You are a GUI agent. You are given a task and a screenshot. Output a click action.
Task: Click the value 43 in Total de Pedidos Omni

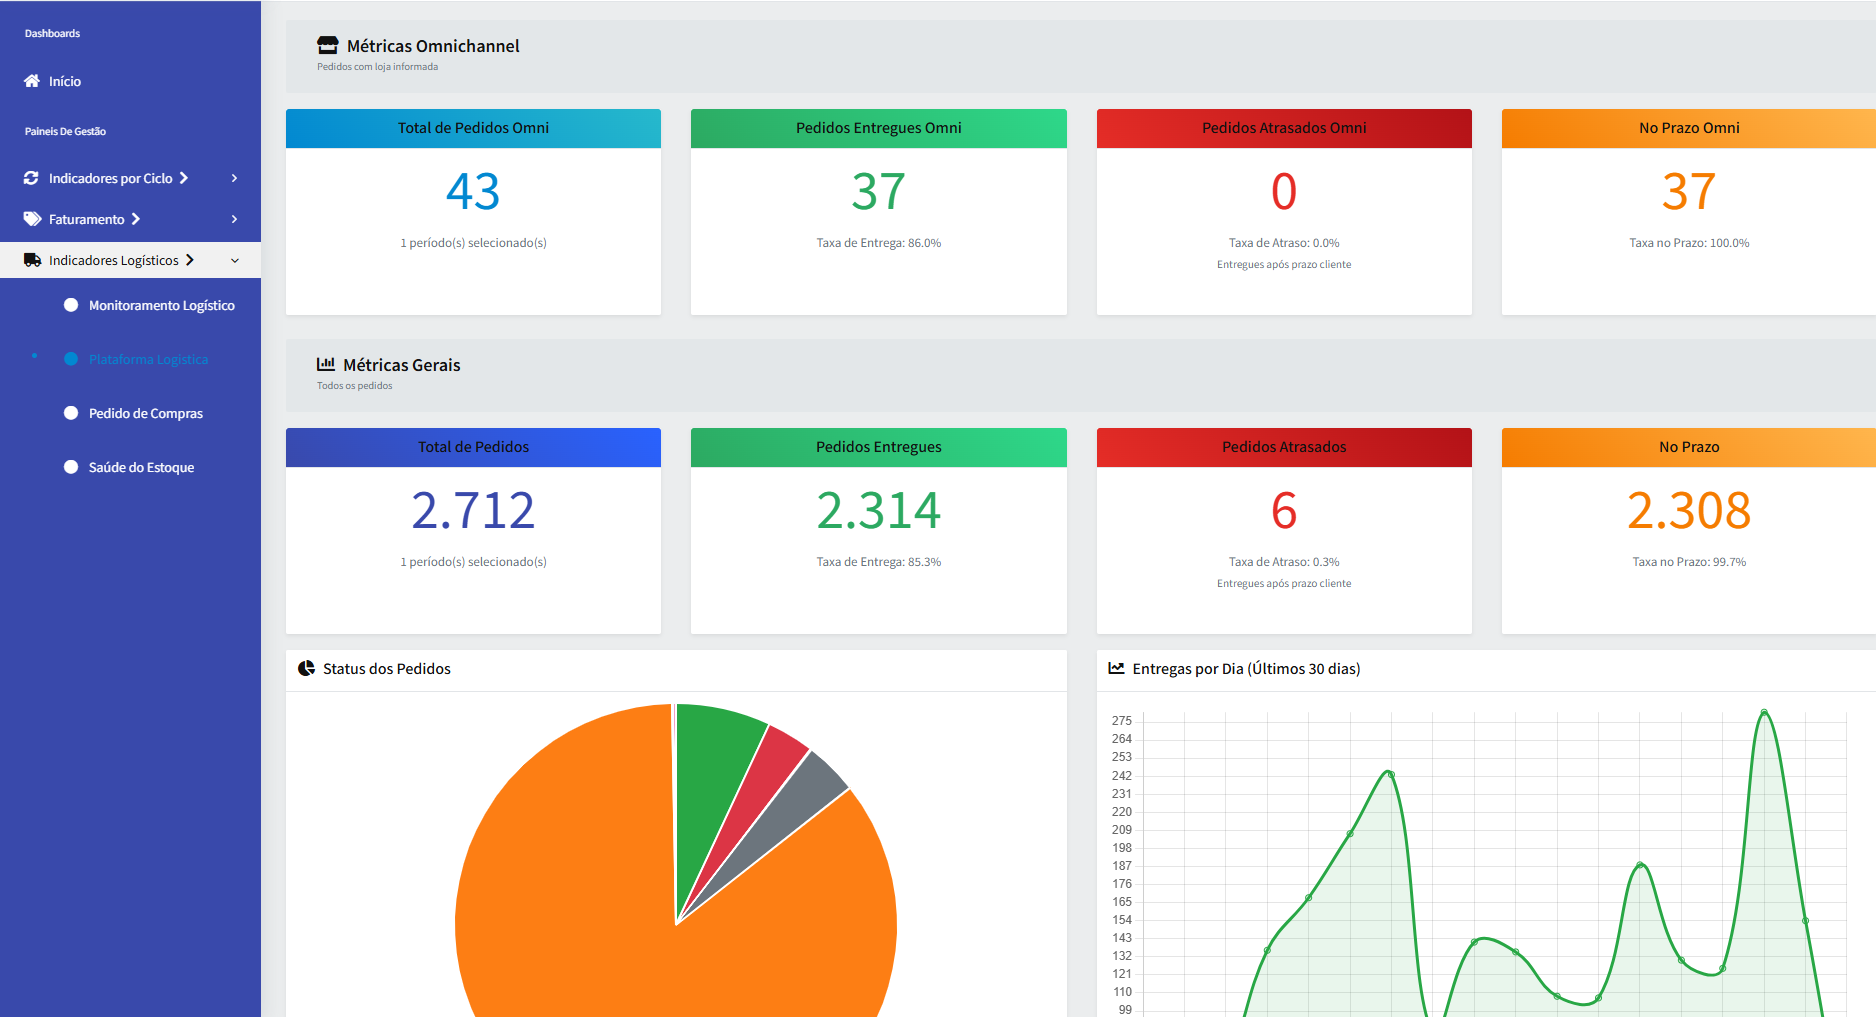point(473,191)
